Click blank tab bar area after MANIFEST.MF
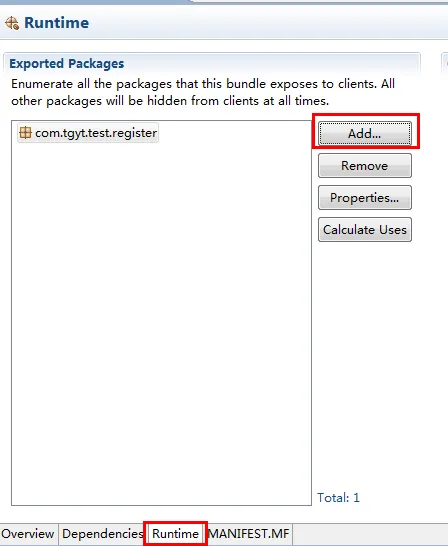 pyautogui.click(x=370, y=534)
